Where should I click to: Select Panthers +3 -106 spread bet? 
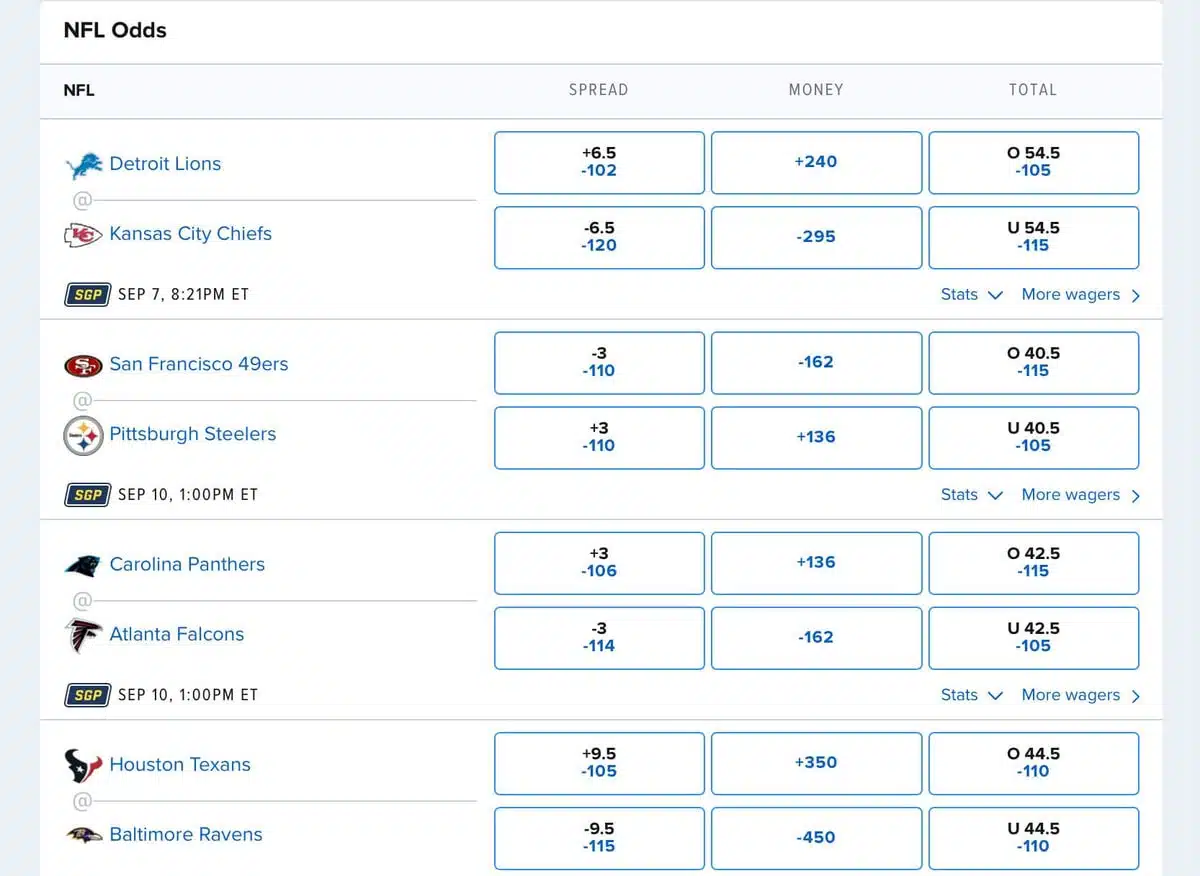pyautogui.click(x=599, y=562)
